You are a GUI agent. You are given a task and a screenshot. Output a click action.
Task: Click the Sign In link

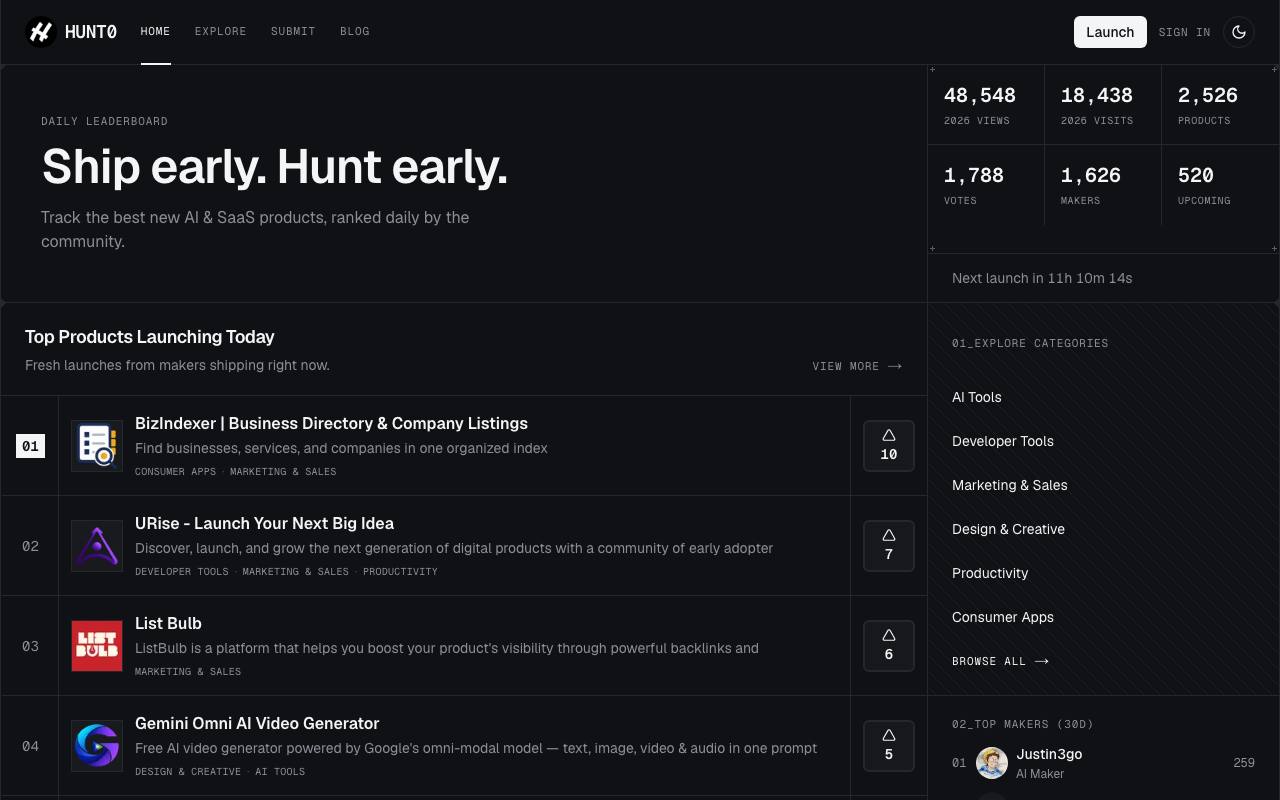[x=1184, y=32]
